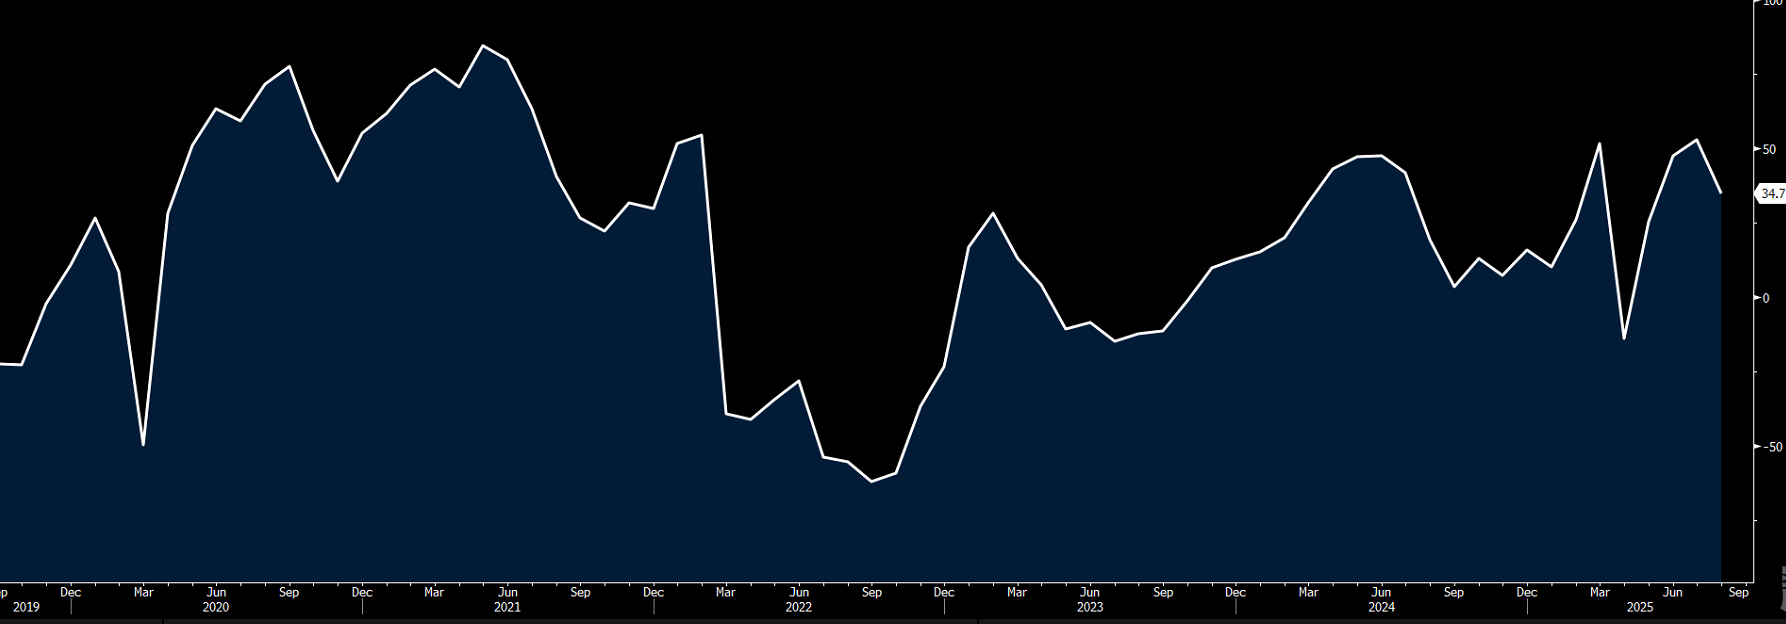Select the Sep 2021 label on the time axis
Screen dimensions: 1786x624
tap(580, 592)
